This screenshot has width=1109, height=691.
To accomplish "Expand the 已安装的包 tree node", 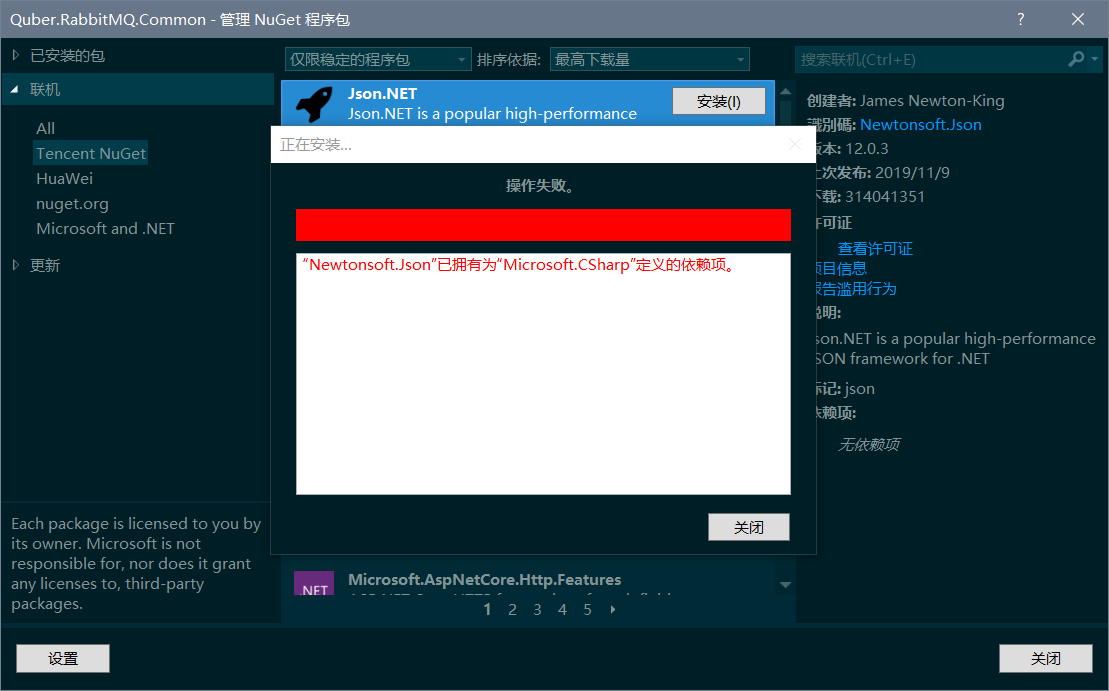I will pyautogui.click(x=16, y=55).
